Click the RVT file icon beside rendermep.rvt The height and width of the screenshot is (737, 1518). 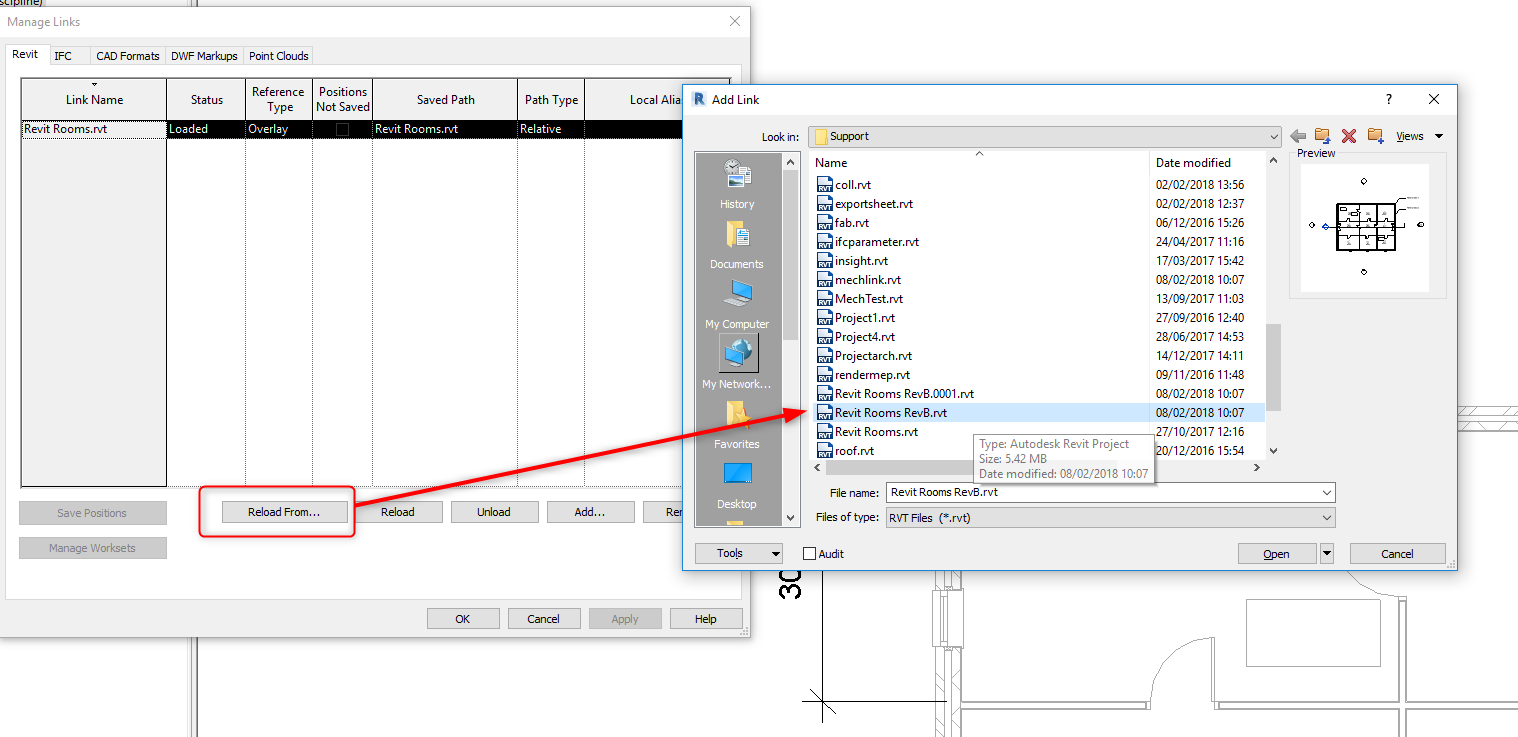[x=825, y=375]
